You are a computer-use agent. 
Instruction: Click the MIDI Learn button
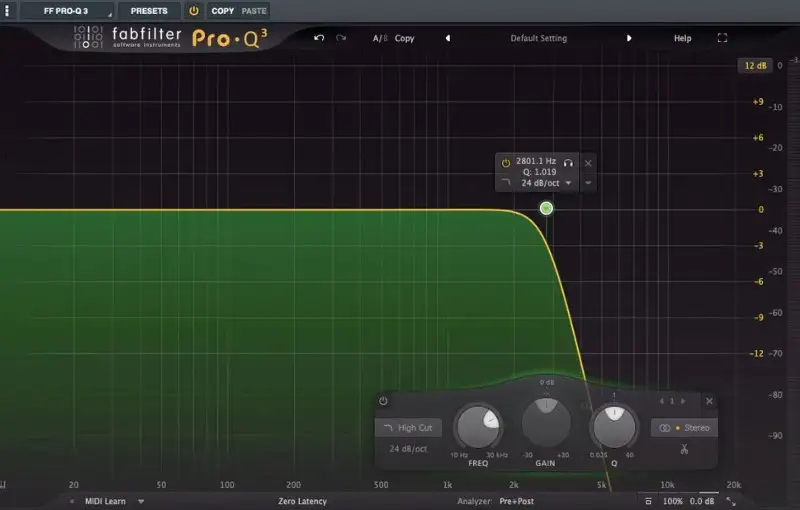pyautogui.click(x=105, y=500)
